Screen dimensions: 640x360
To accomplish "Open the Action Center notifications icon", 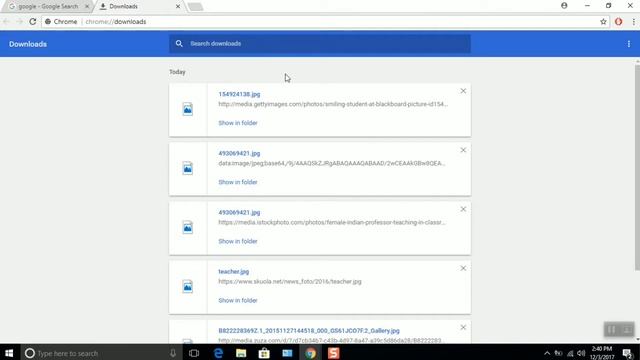I will (x=628, y=353).
